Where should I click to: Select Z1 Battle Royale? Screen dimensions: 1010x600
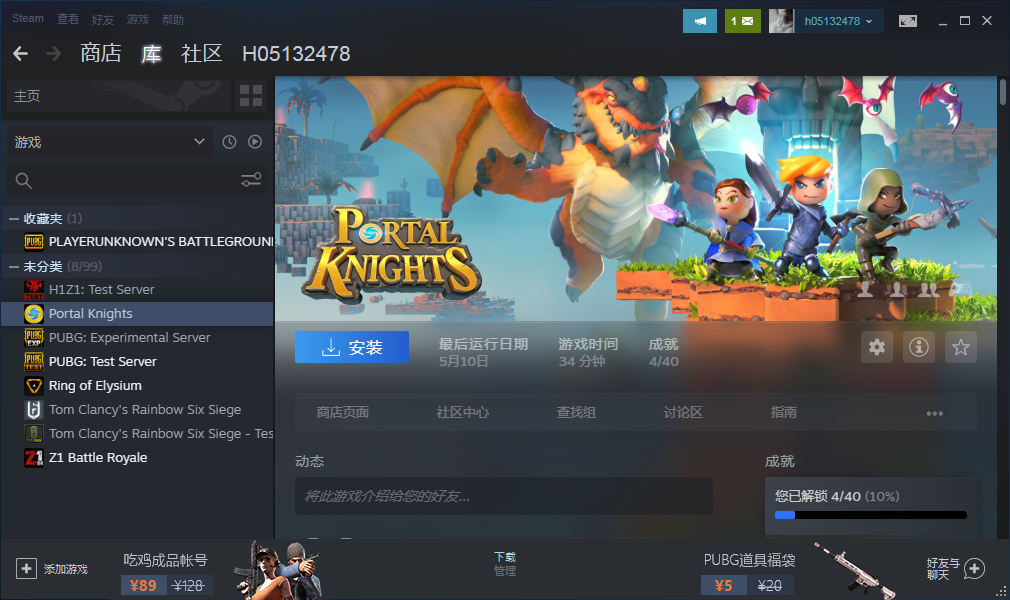[x=137, y=458]
